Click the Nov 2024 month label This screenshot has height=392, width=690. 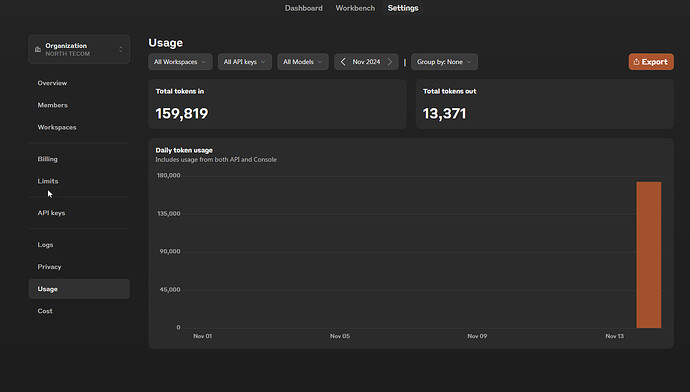tap(366, 62)
